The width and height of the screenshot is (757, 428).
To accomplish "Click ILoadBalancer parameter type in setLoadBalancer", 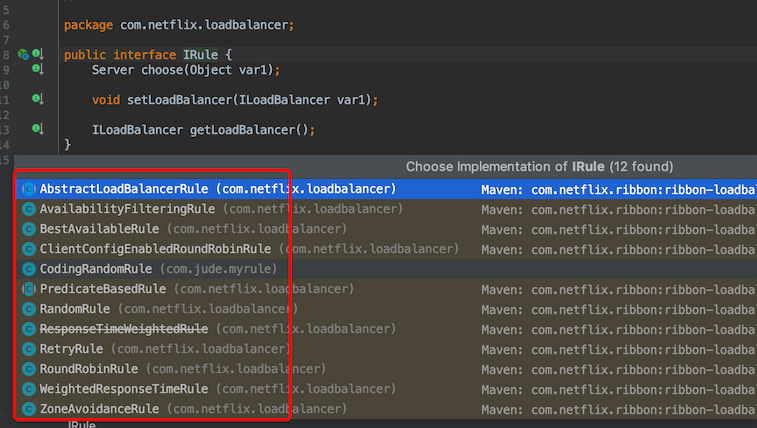I will [x=285, y=100].
